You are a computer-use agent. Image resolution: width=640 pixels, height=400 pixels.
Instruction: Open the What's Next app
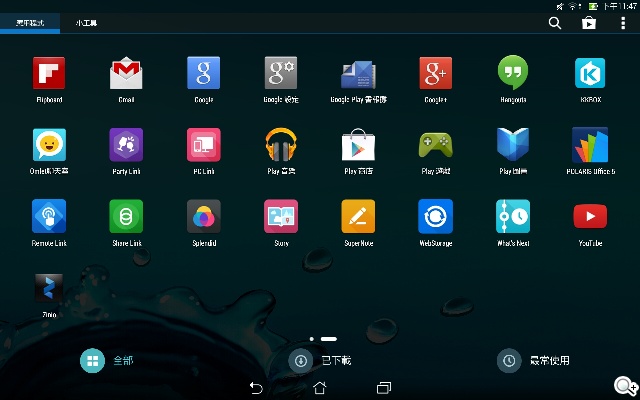[512, 217]
